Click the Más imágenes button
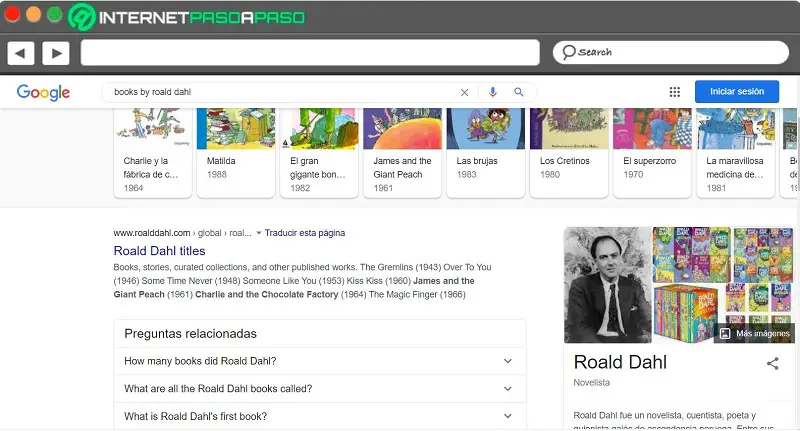800x431 pixels. 756,334
